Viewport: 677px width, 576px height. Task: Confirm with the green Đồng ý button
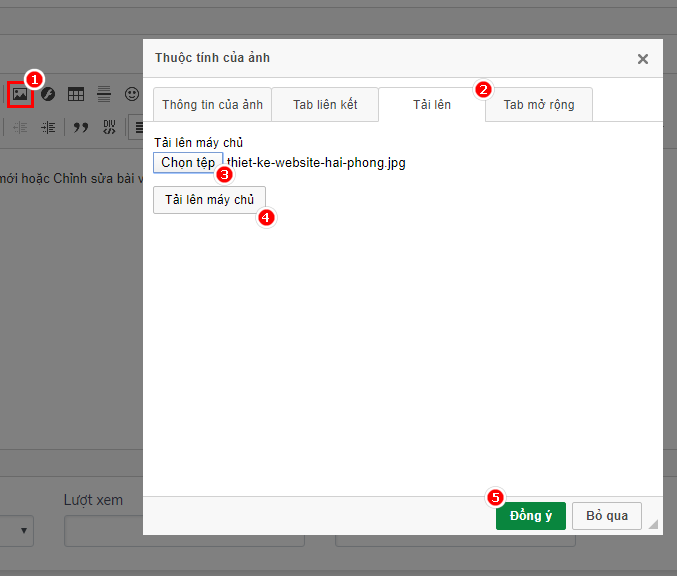click(x=531, y=516)
